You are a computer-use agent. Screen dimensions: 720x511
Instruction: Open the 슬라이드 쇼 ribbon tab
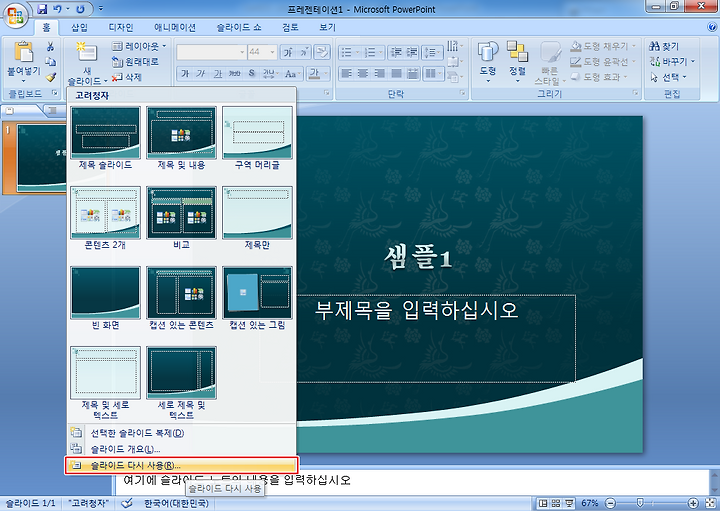pyautogui.click(x=239, y=28)
